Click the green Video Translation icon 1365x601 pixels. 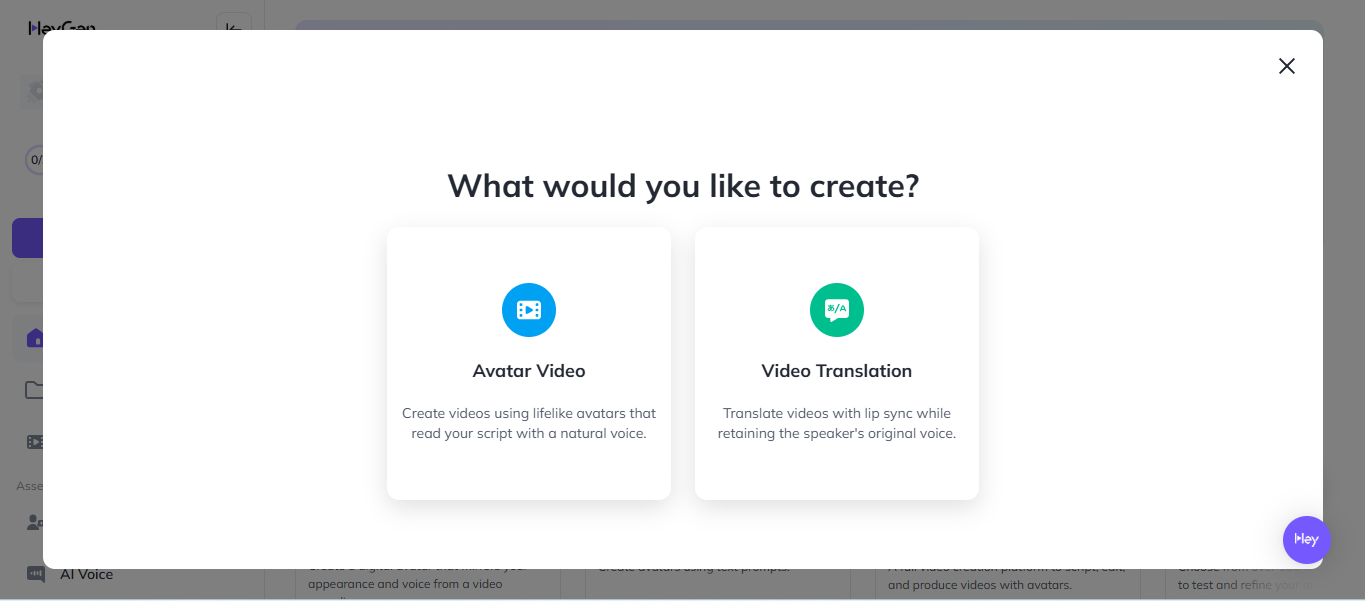tap(837, 310)
